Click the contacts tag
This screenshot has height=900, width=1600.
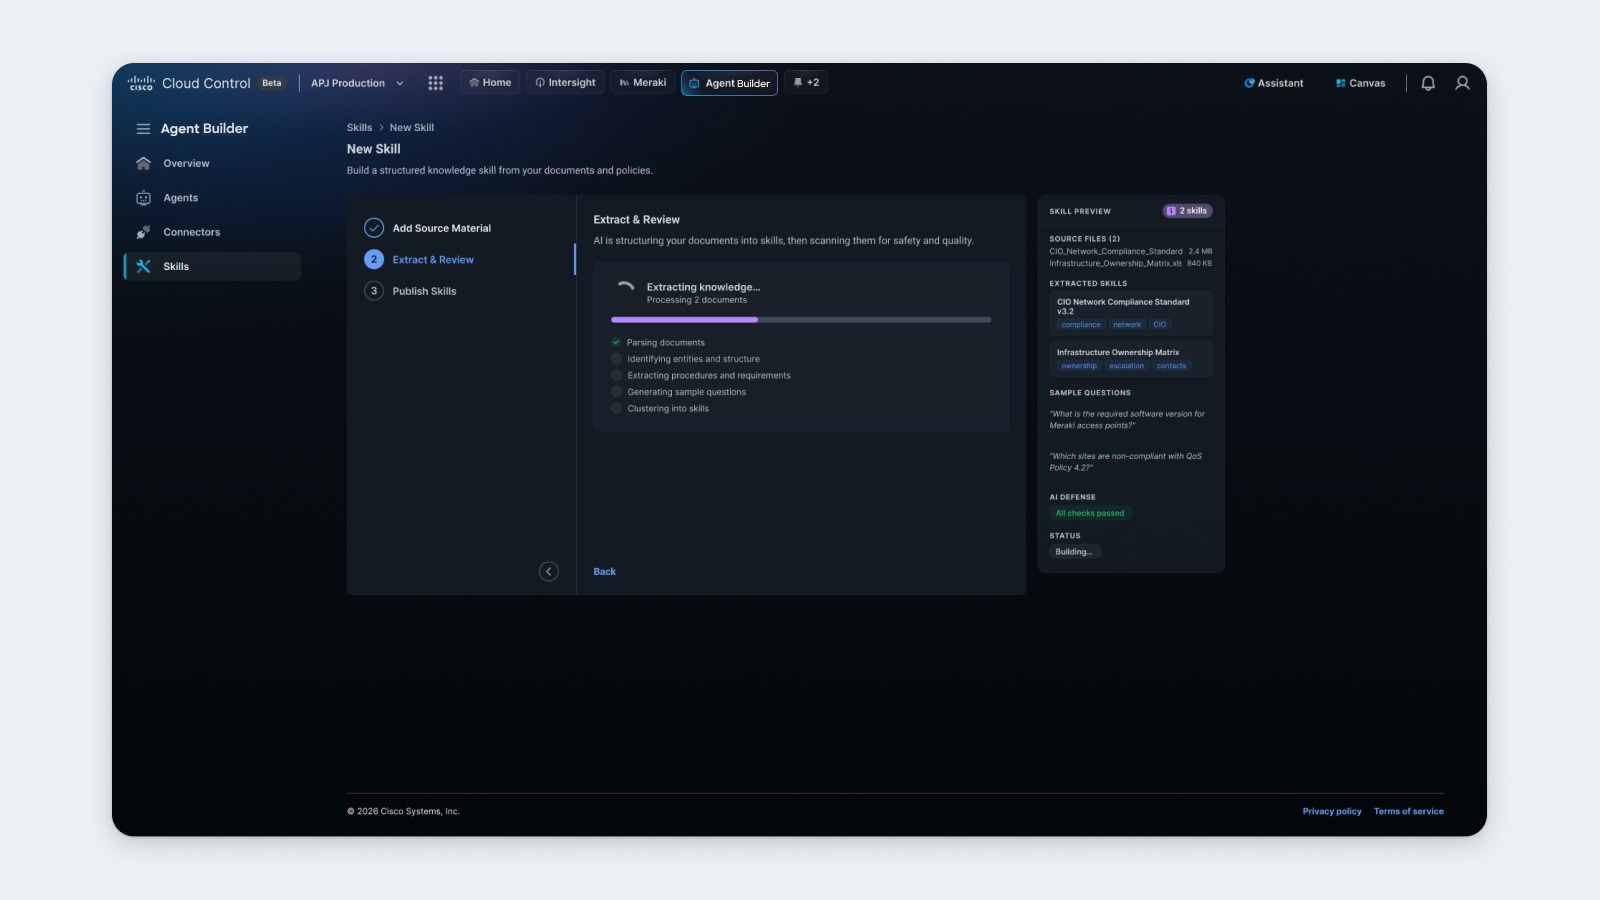tap(1171, 366)
